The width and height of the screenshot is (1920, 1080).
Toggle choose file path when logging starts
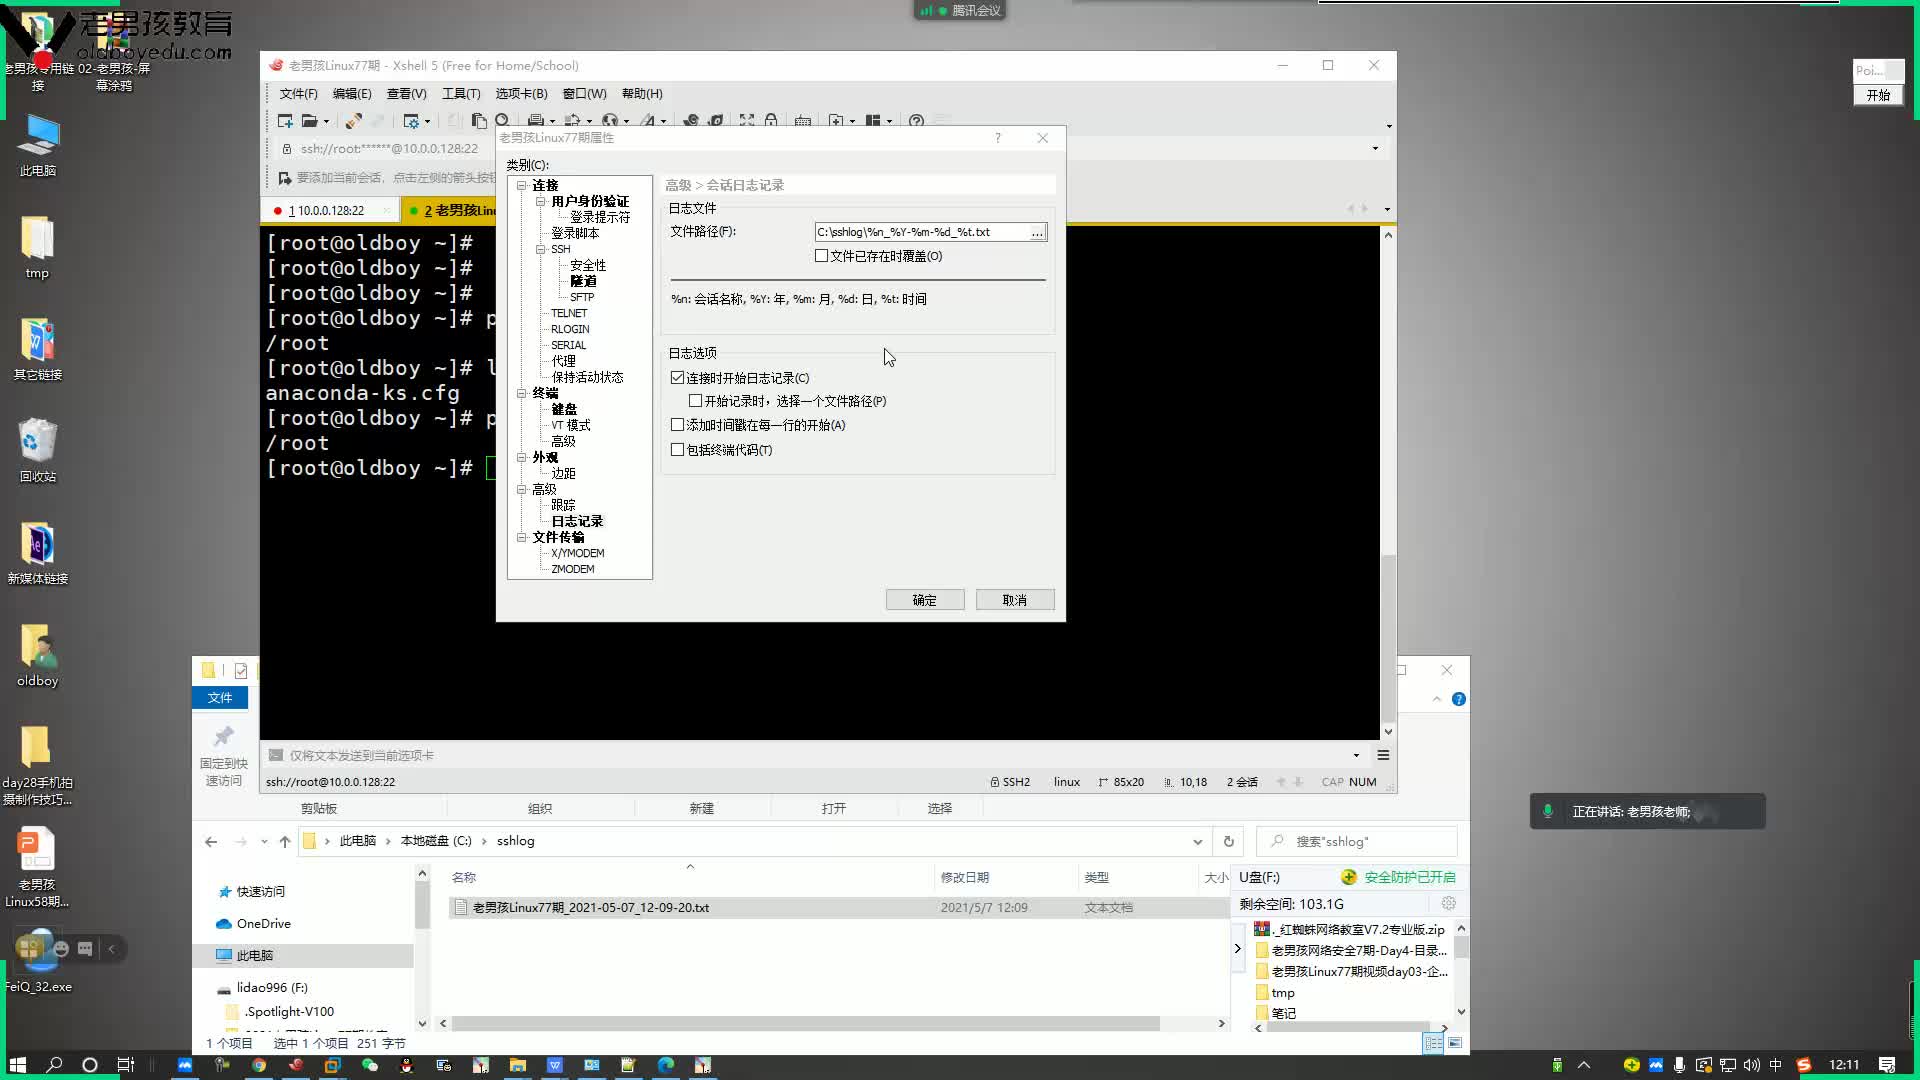pyautogui.click(x=695, y=401)
